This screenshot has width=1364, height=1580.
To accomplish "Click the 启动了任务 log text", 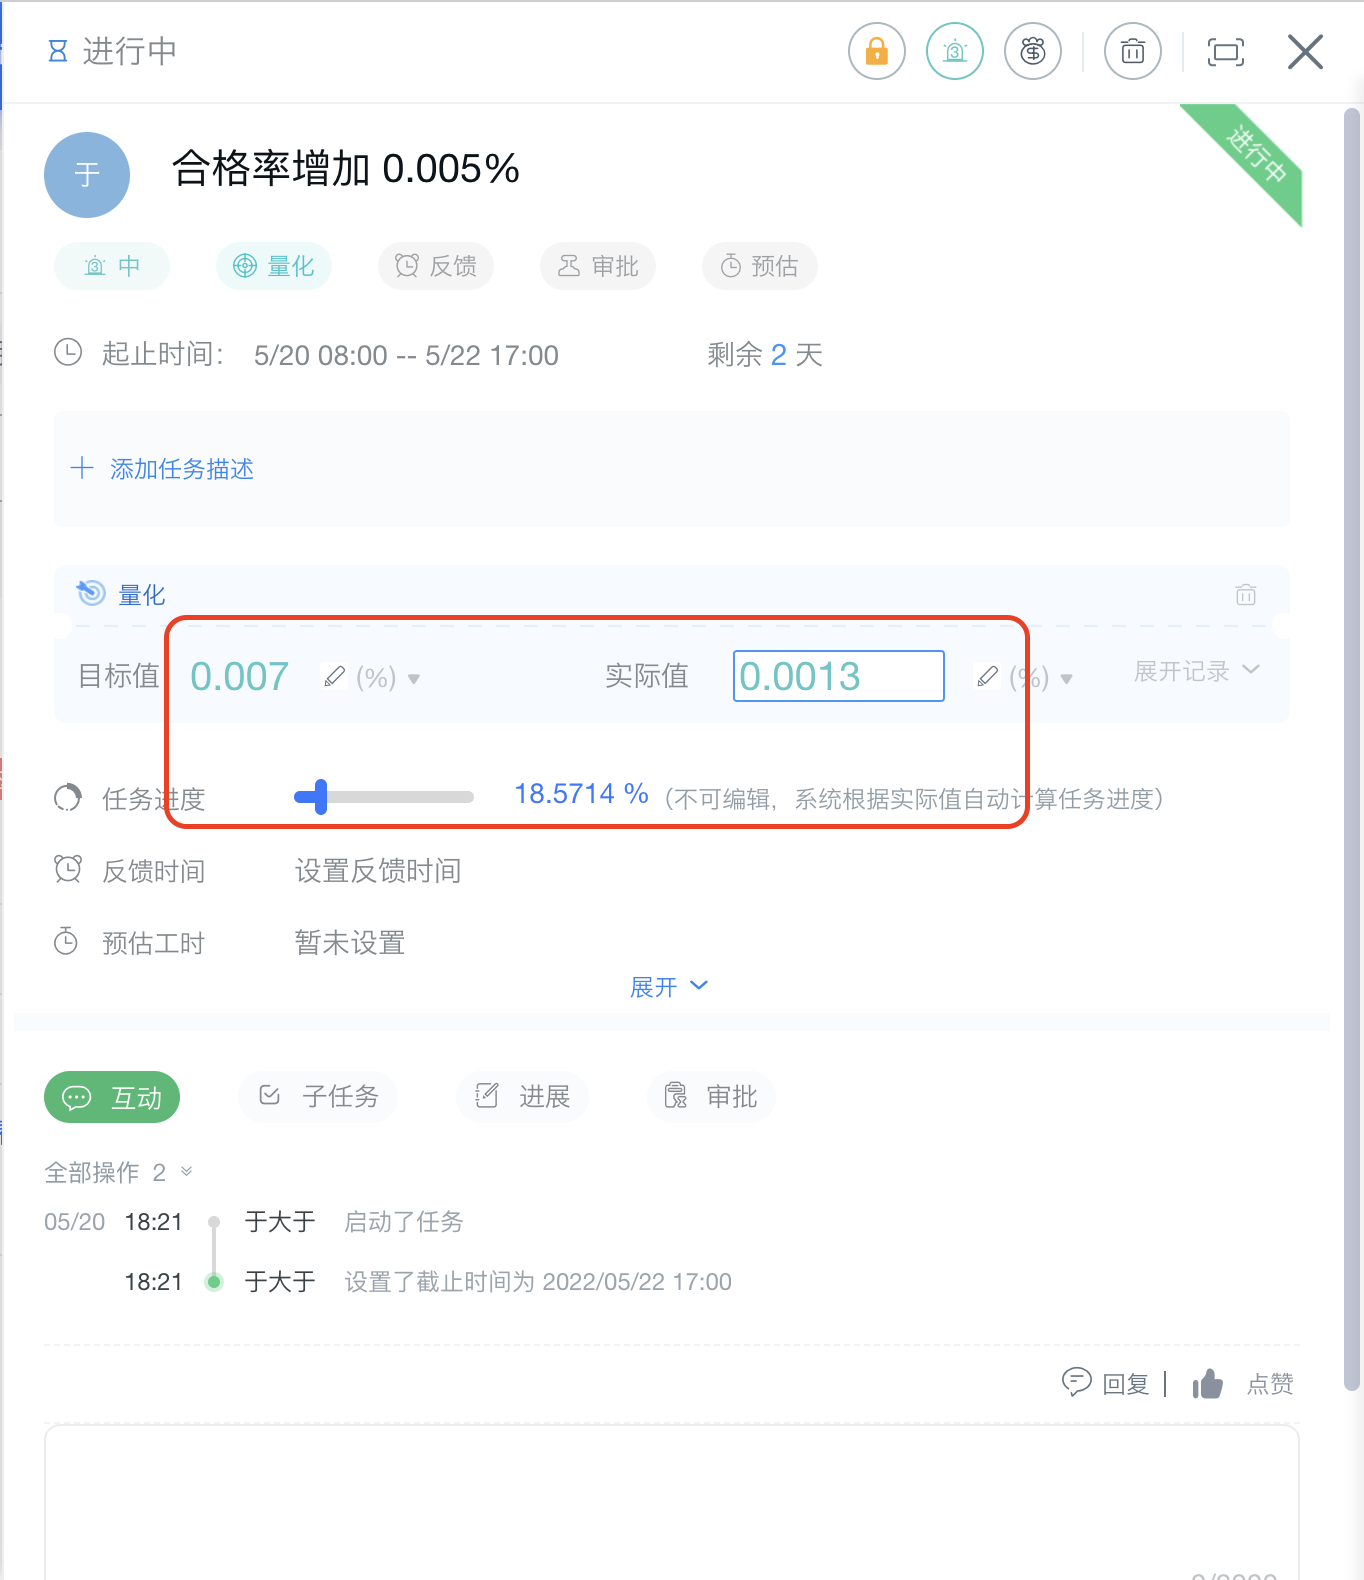I will (x=404, y=1222).
